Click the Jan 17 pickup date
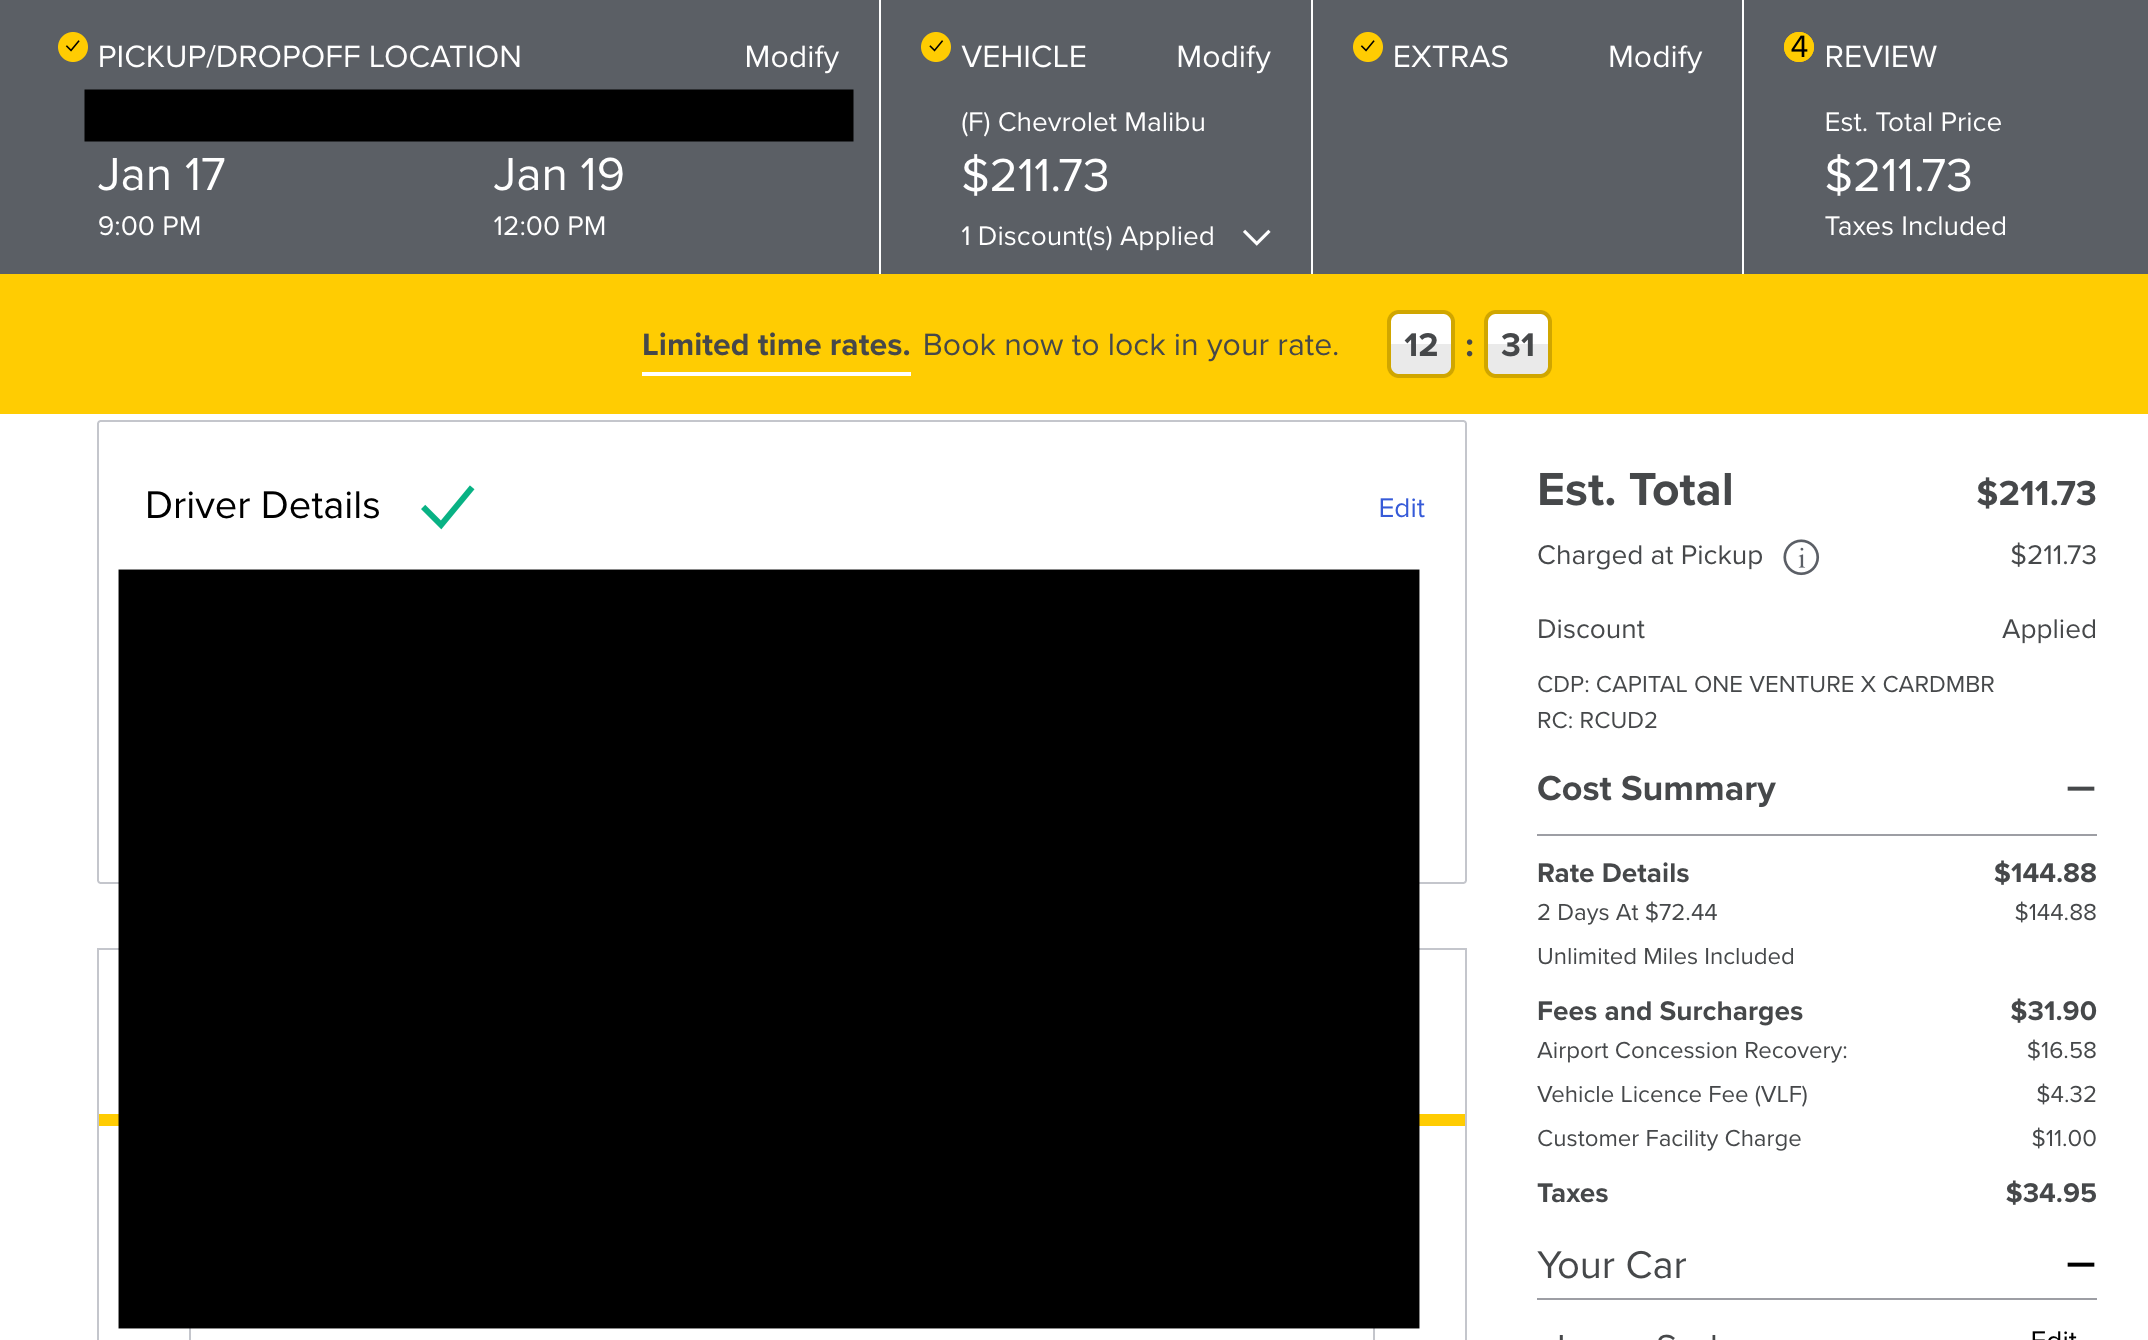The image size is (2148, 1340). click(x=162, y=176)
